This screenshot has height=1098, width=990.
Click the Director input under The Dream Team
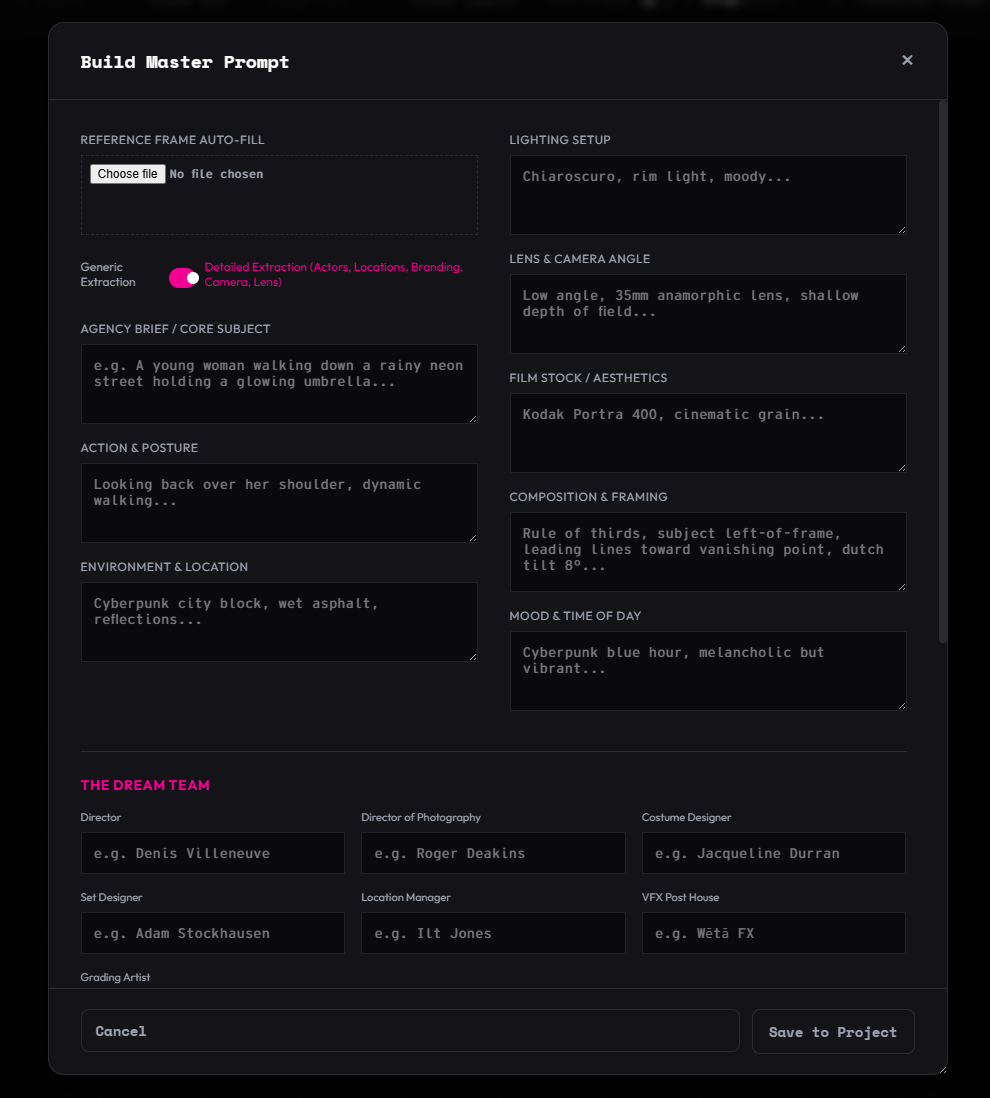(x=212, y=852)
